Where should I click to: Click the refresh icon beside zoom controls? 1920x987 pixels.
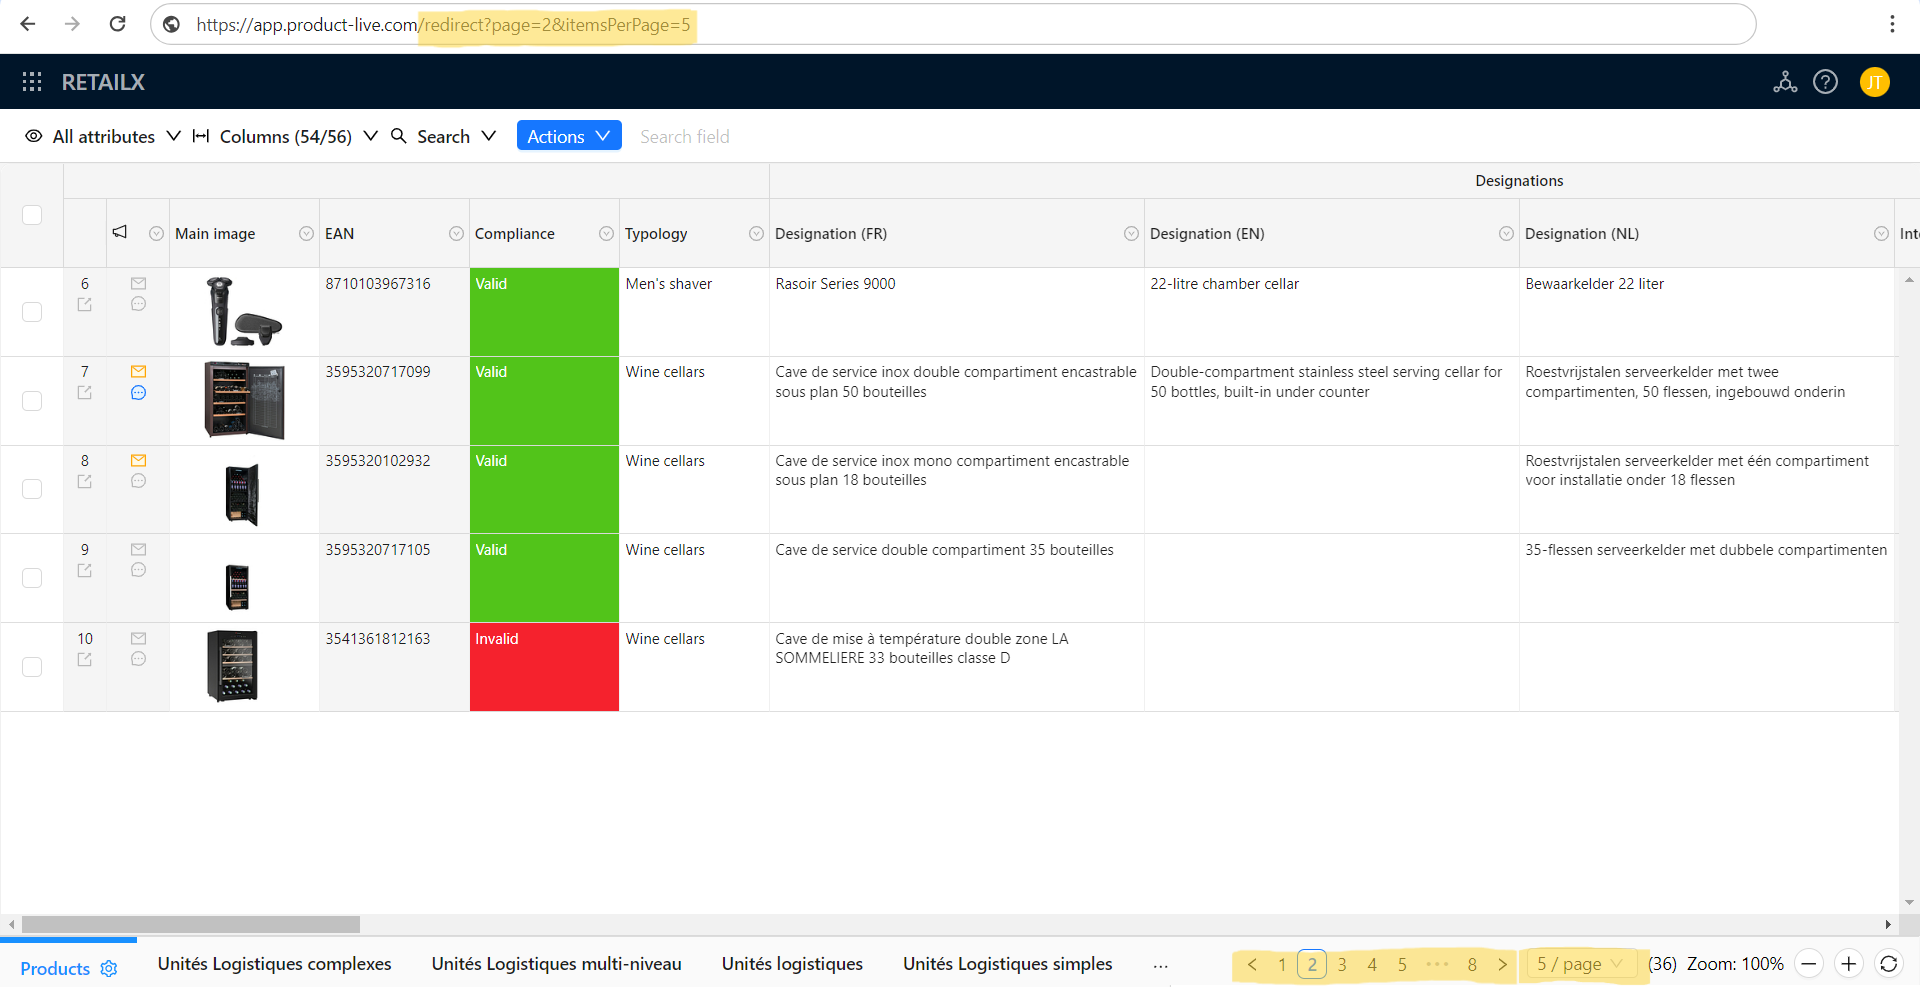click(1888, 964)
